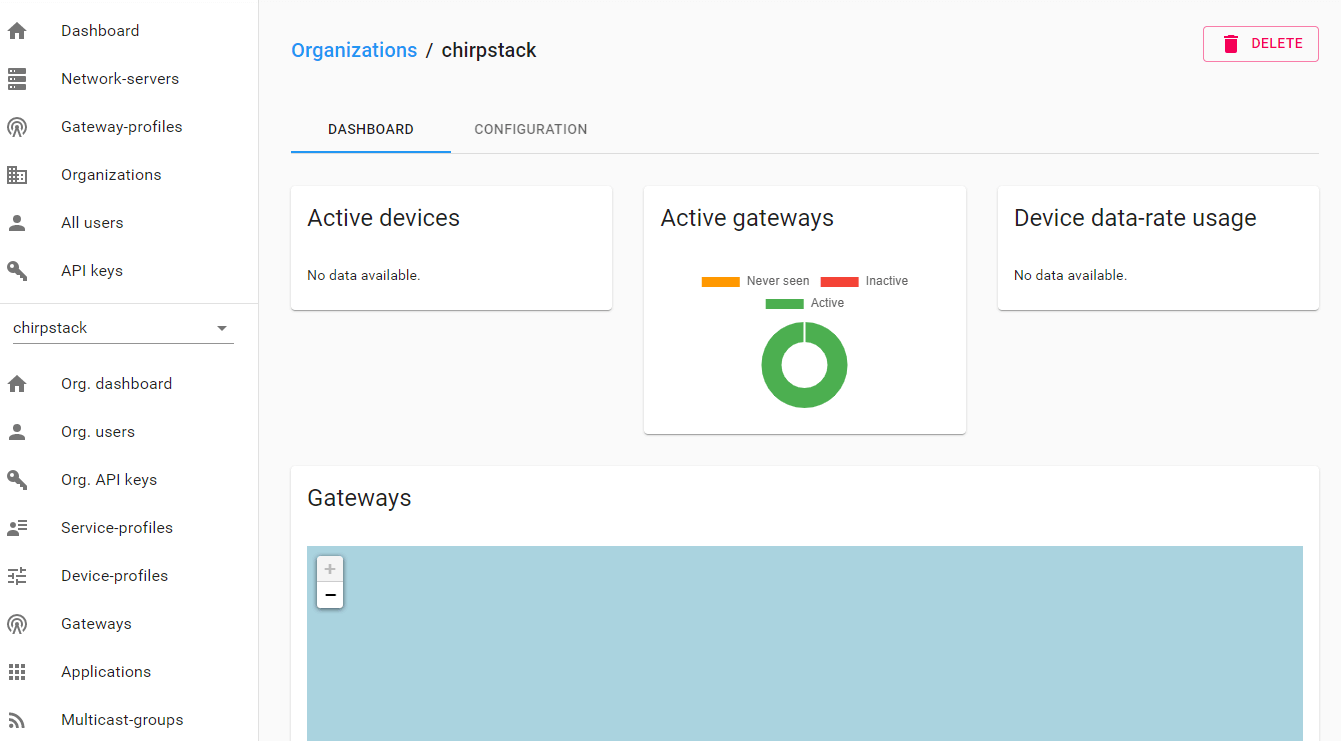The image size is (1341, 741).
Task: Click the Applications grid icon
Action: click(x=17, y=672)
